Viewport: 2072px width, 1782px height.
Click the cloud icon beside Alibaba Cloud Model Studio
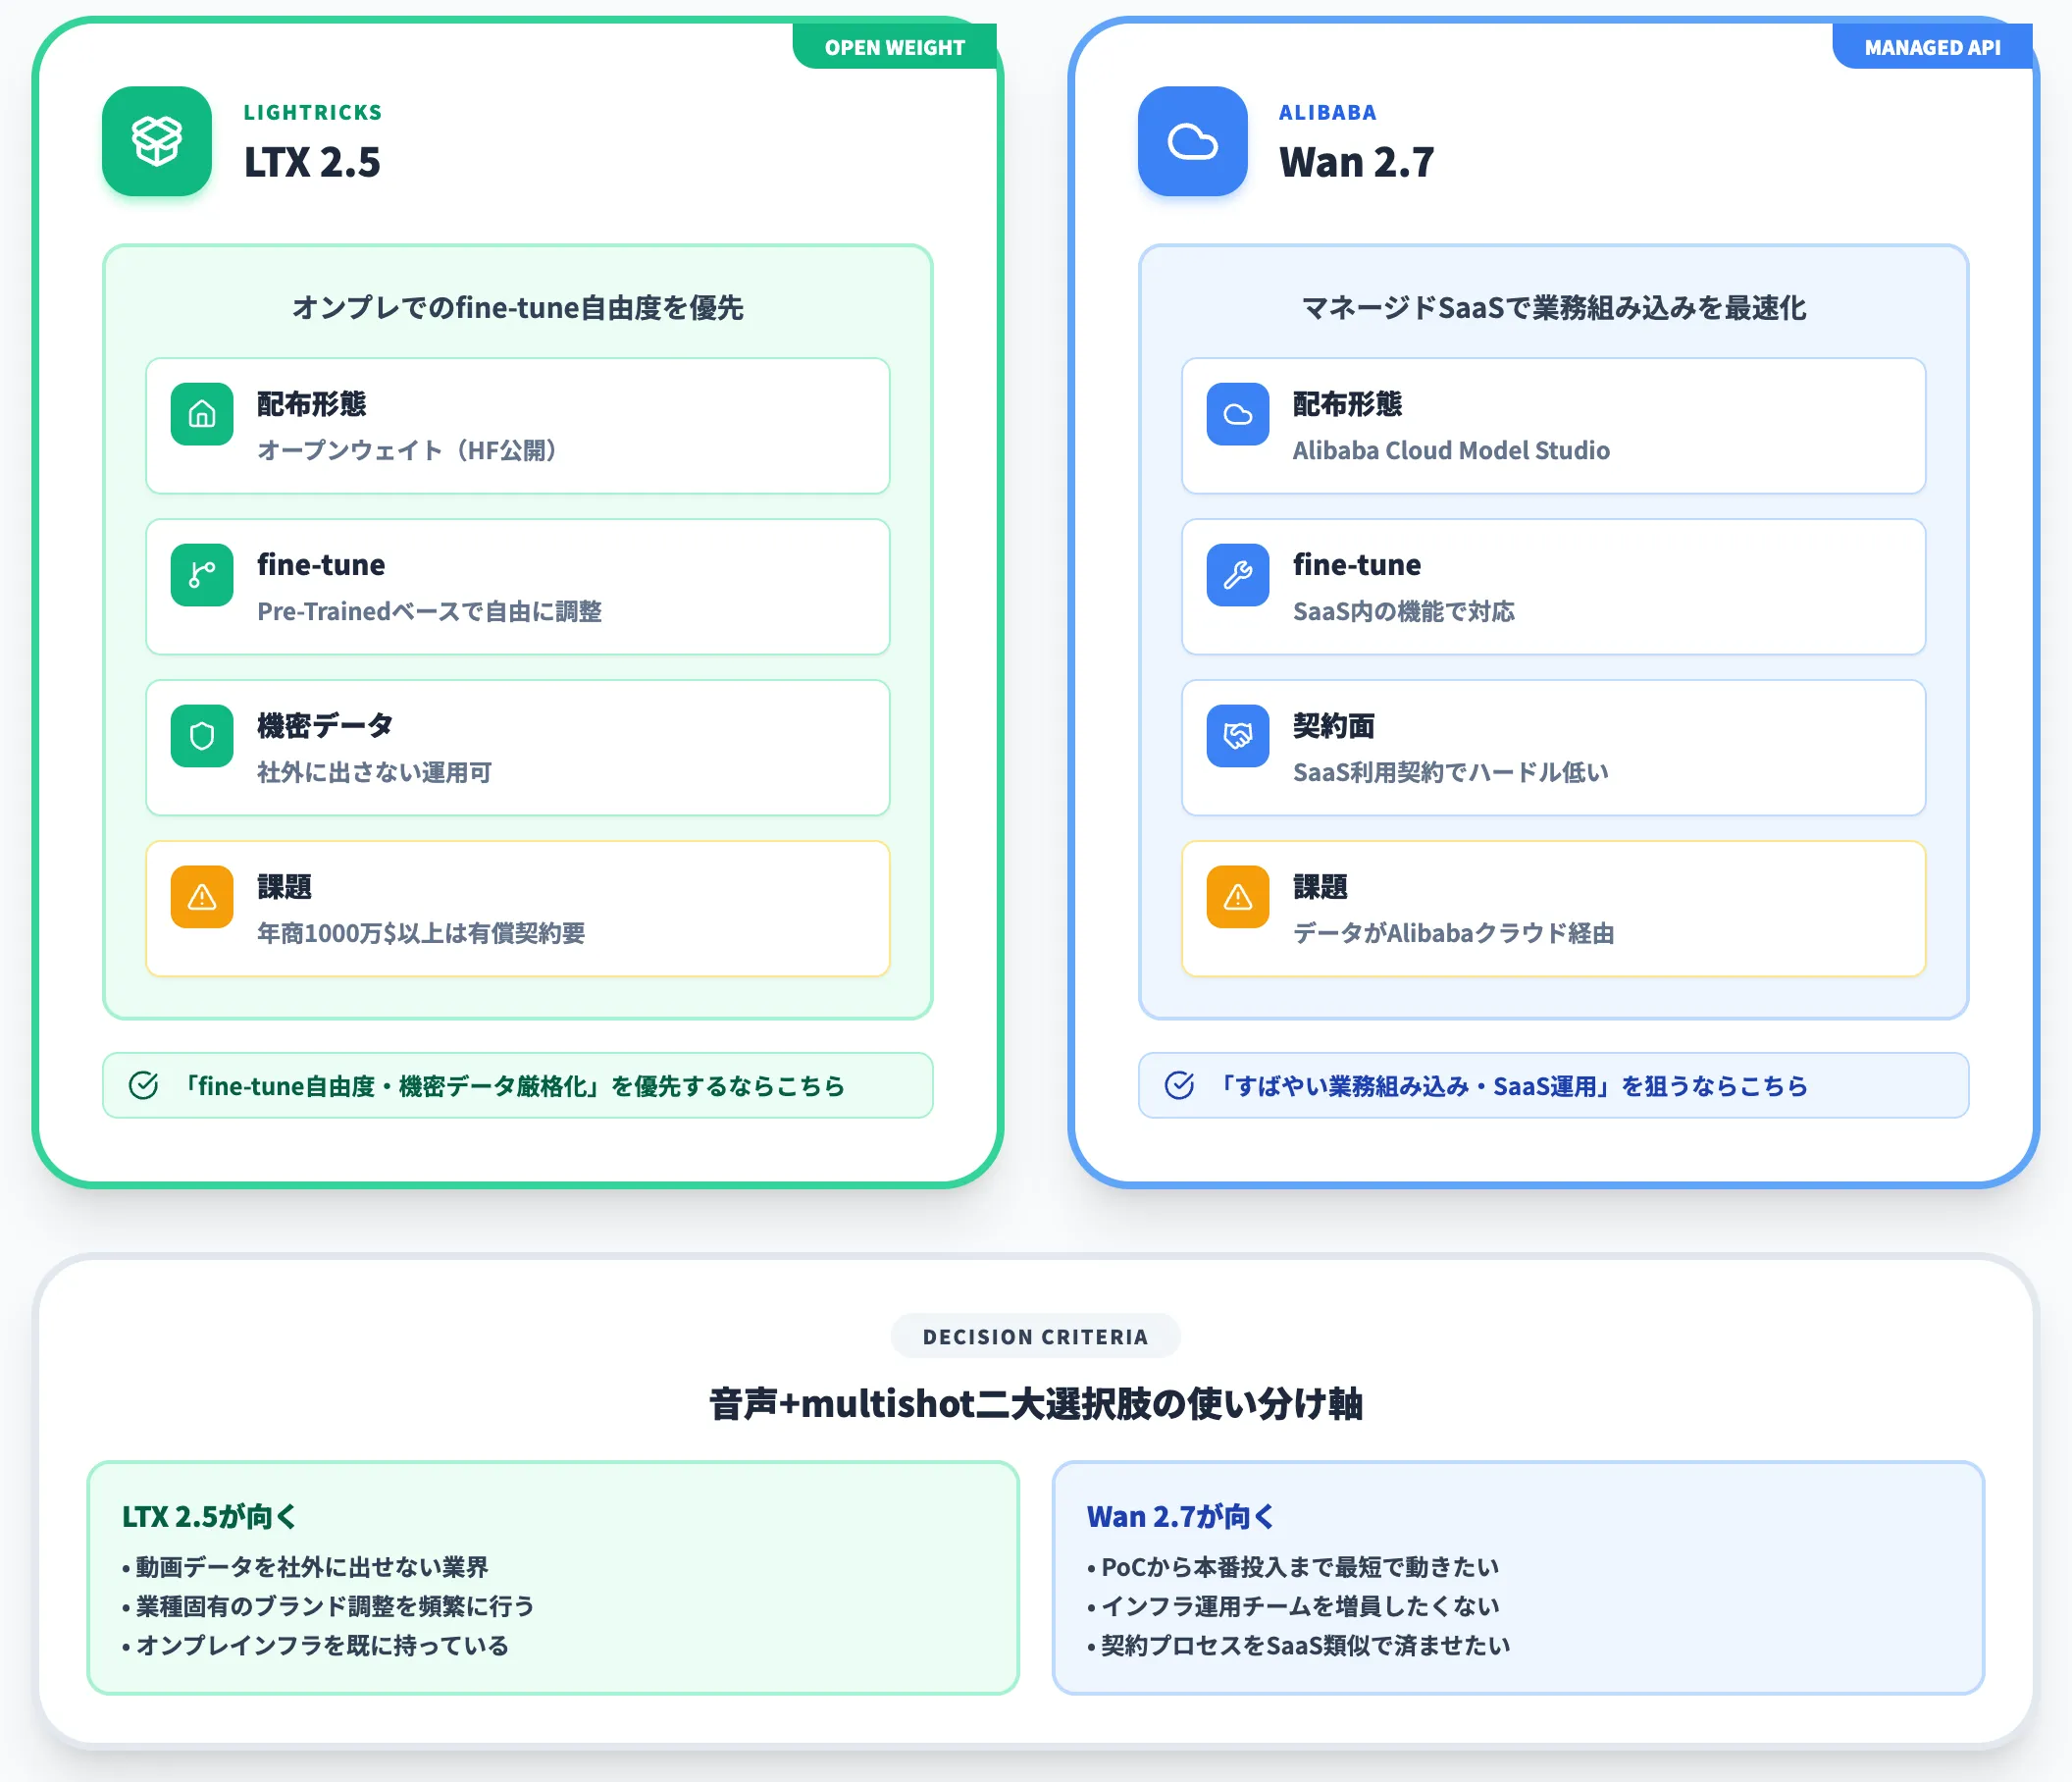1238,413
